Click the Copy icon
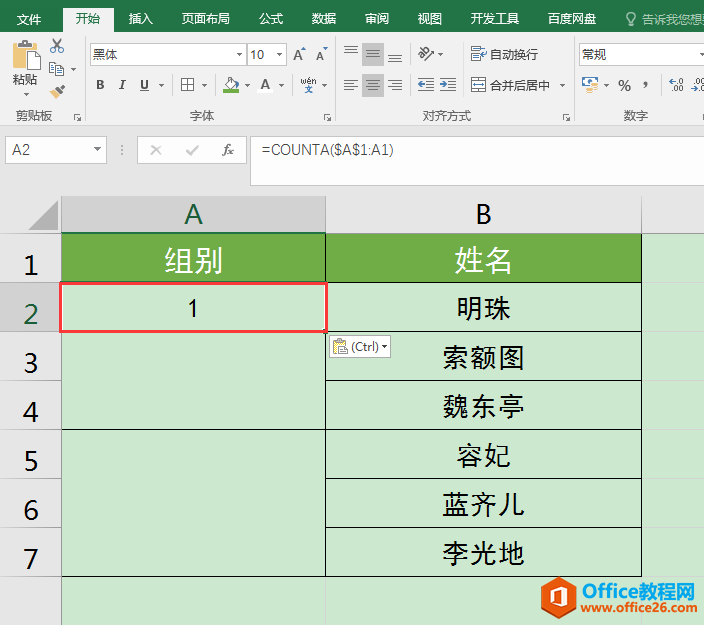The image size is (704, 625). pyautogui.click(x=57, y=69)
